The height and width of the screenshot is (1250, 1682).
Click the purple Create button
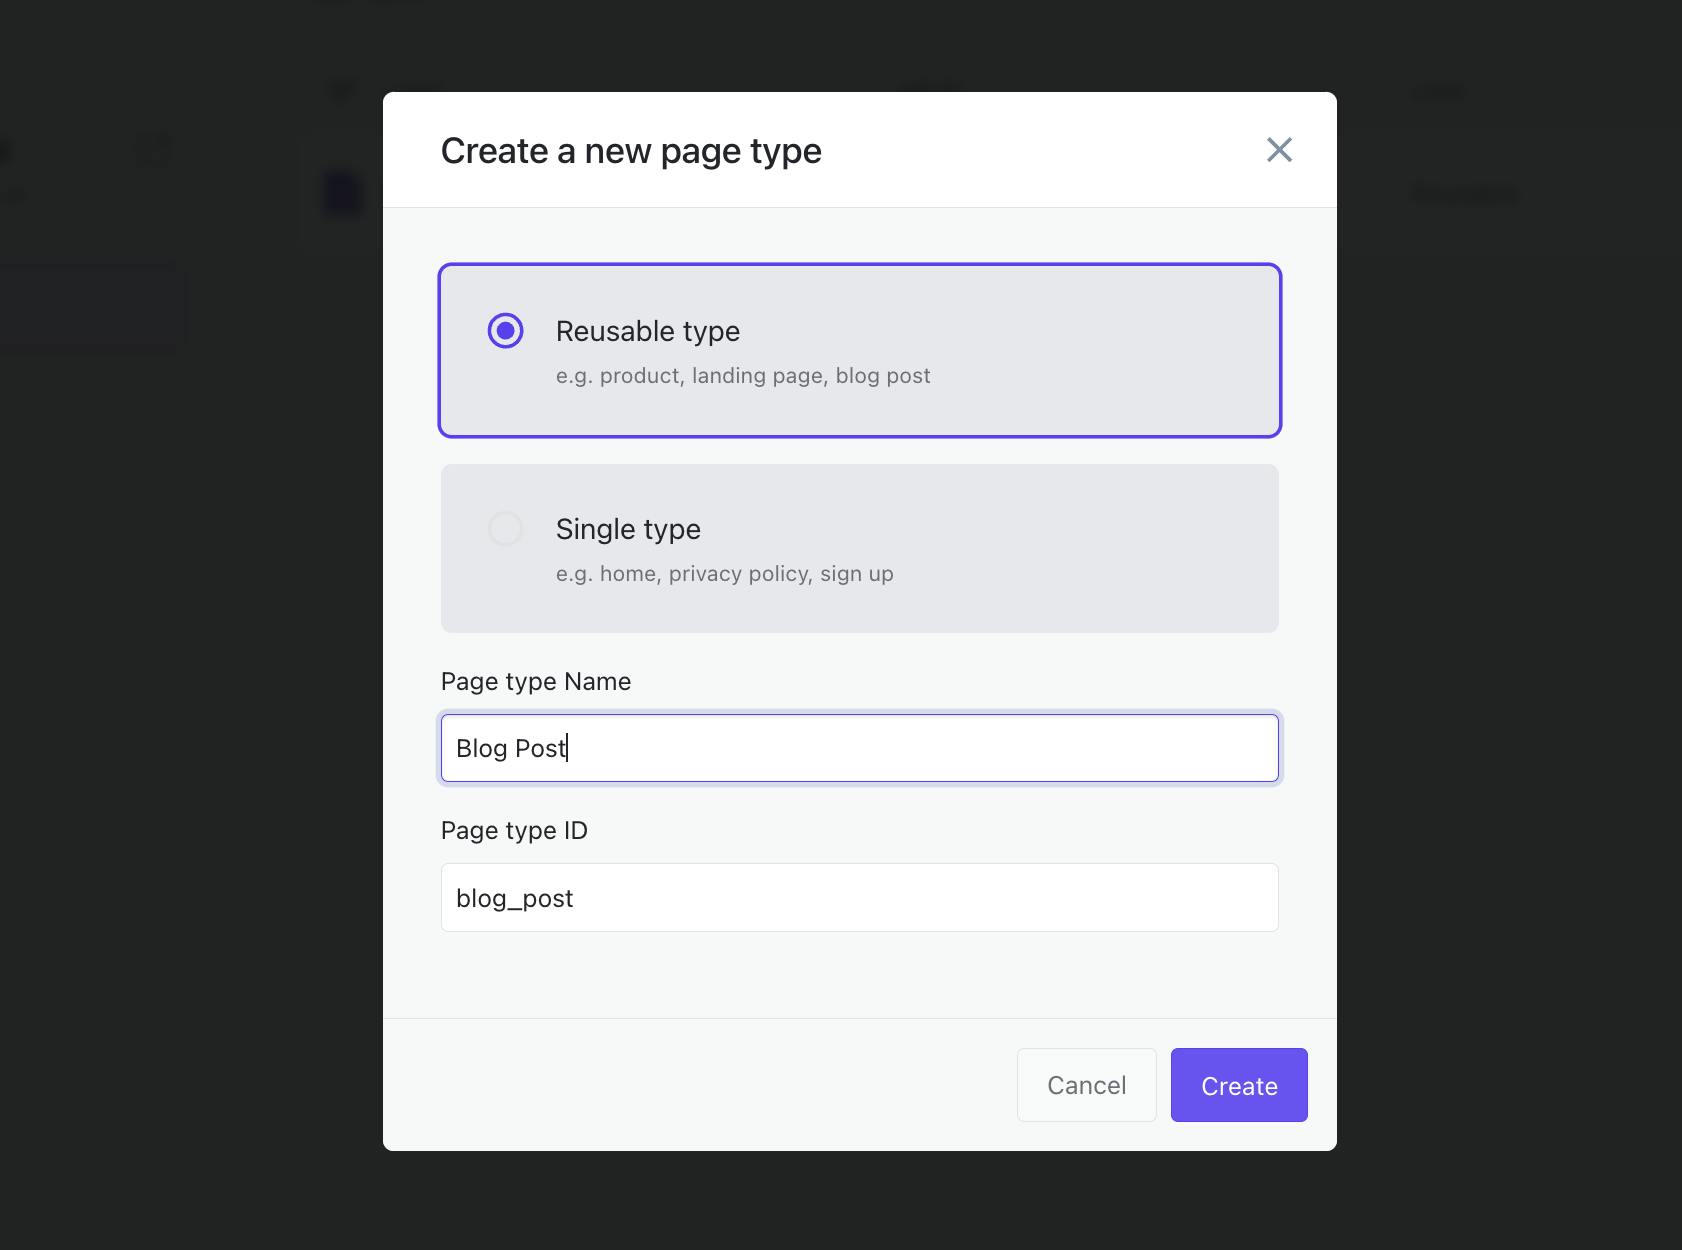(x=1239, y=1085)
